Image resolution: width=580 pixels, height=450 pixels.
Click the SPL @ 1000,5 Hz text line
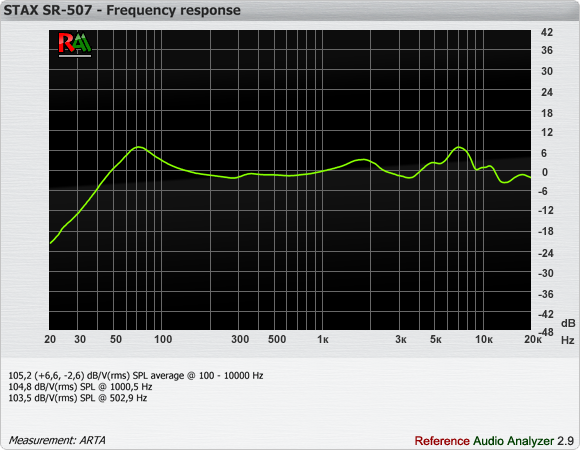(80, 387)
